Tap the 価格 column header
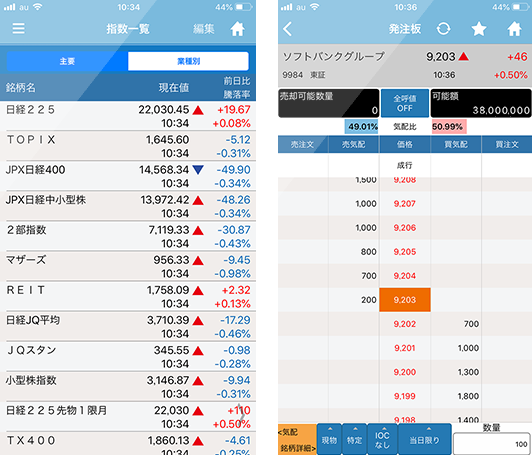Screen dimensions: 532x455 (405, 145)
